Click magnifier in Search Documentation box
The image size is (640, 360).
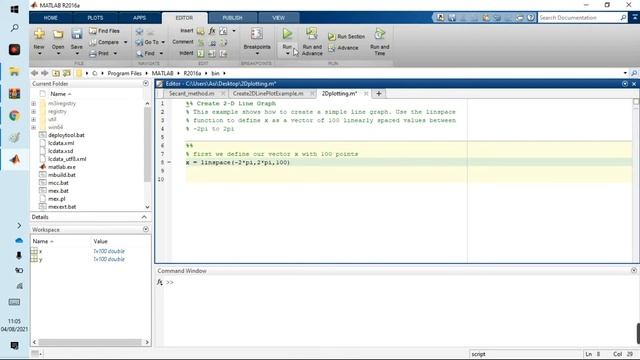click(x=623, y=18)
